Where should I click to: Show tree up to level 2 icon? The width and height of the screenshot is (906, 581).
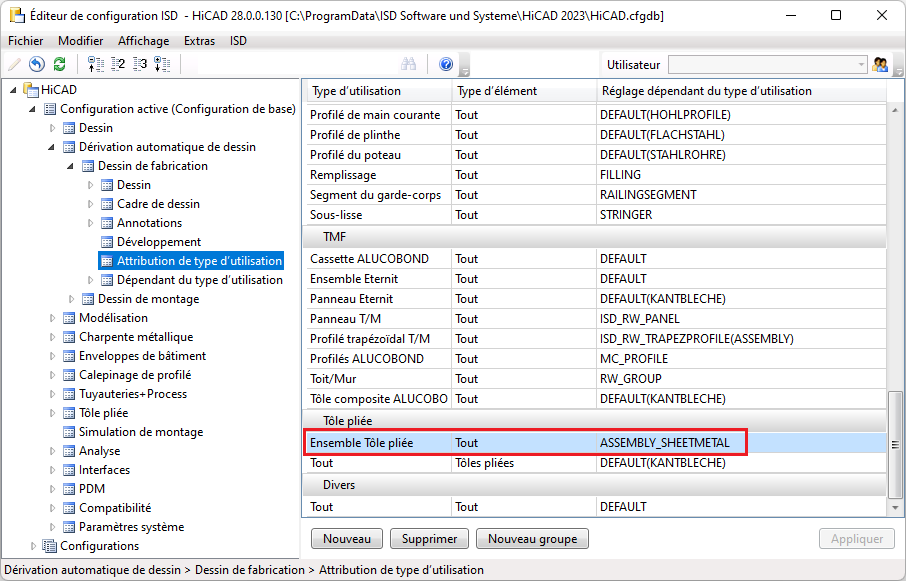click(118, 64)
